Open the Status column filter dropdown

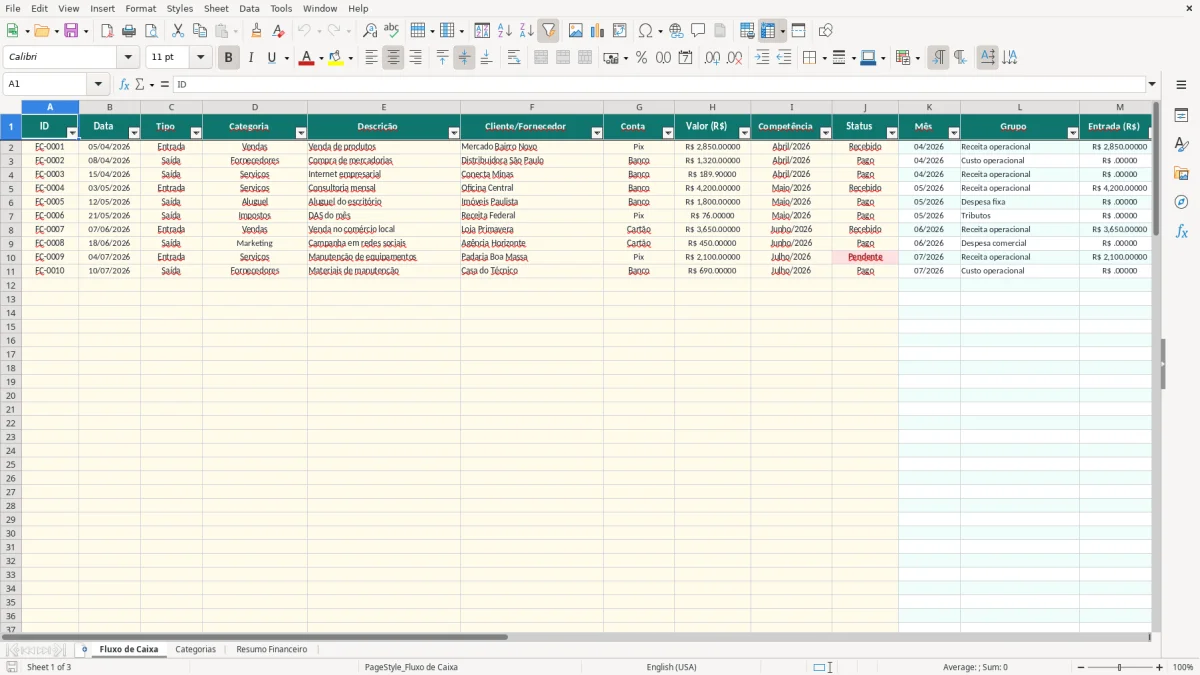click(892, 133)
